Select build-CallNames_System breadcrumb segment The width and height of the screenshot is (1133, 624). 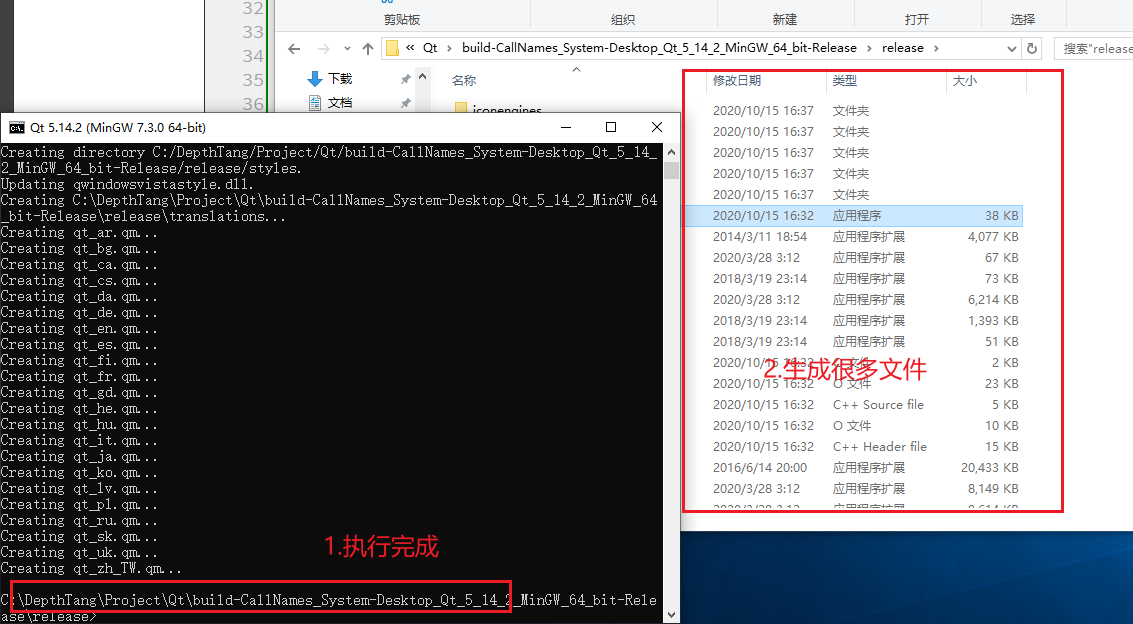tap(659, 48)
